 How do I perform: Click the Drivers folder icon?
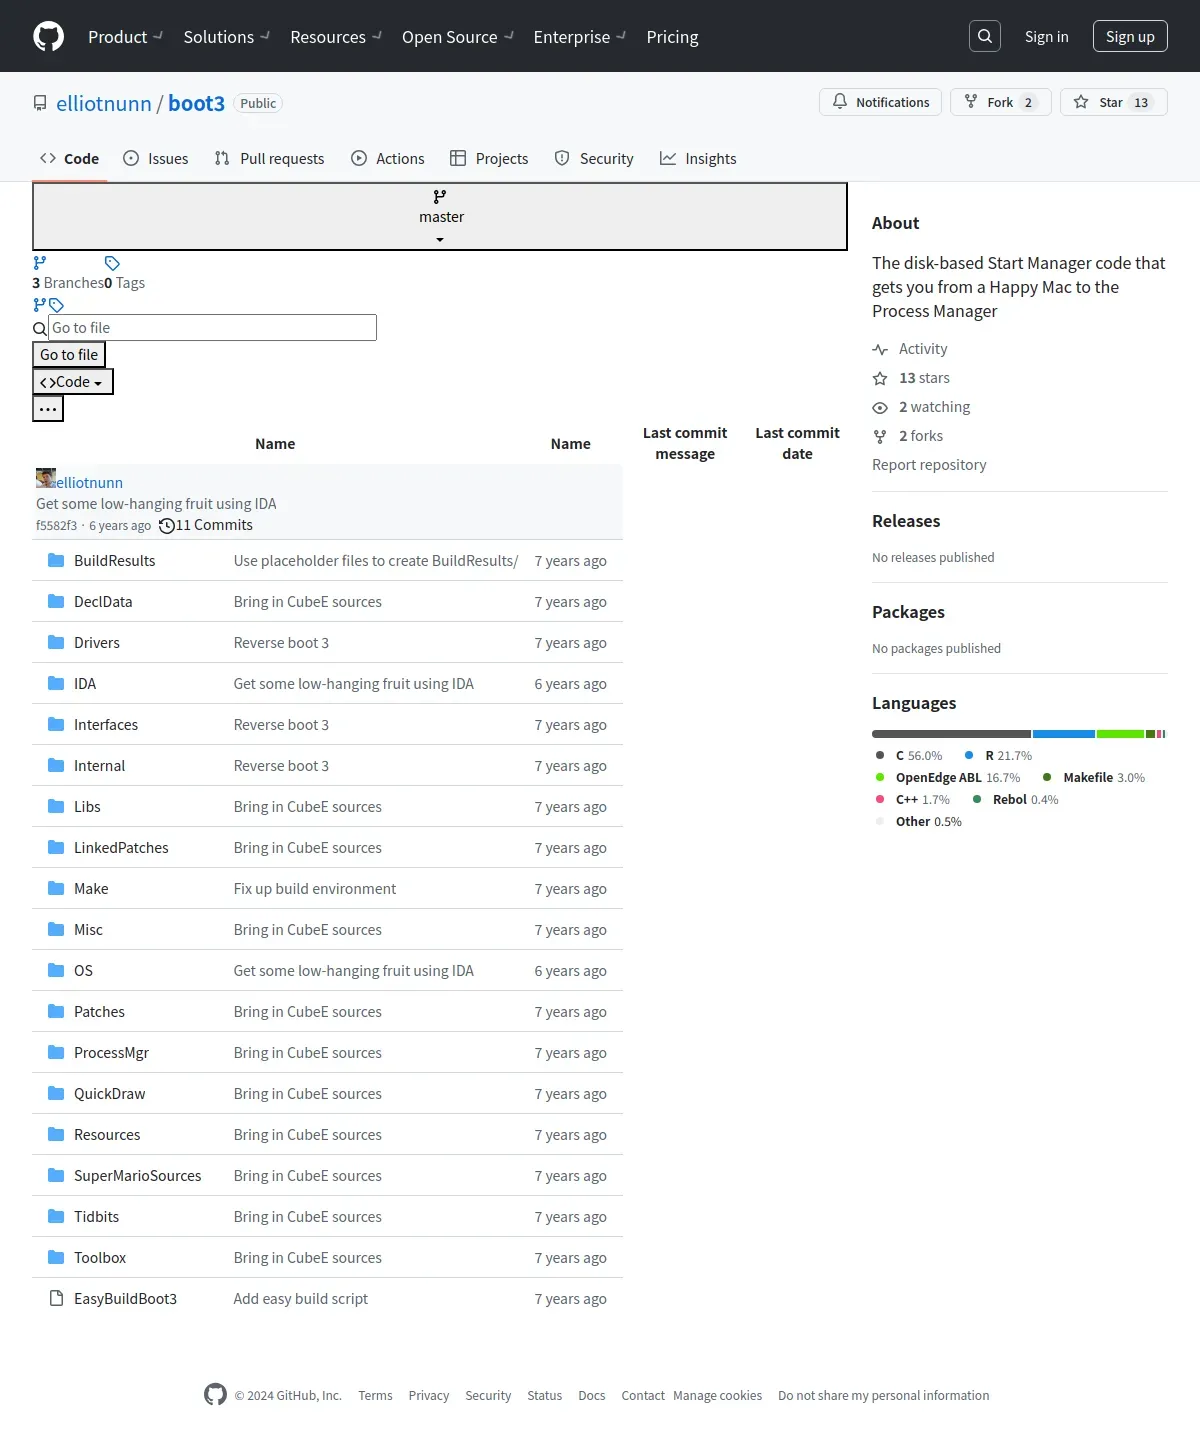coord(56,642)
